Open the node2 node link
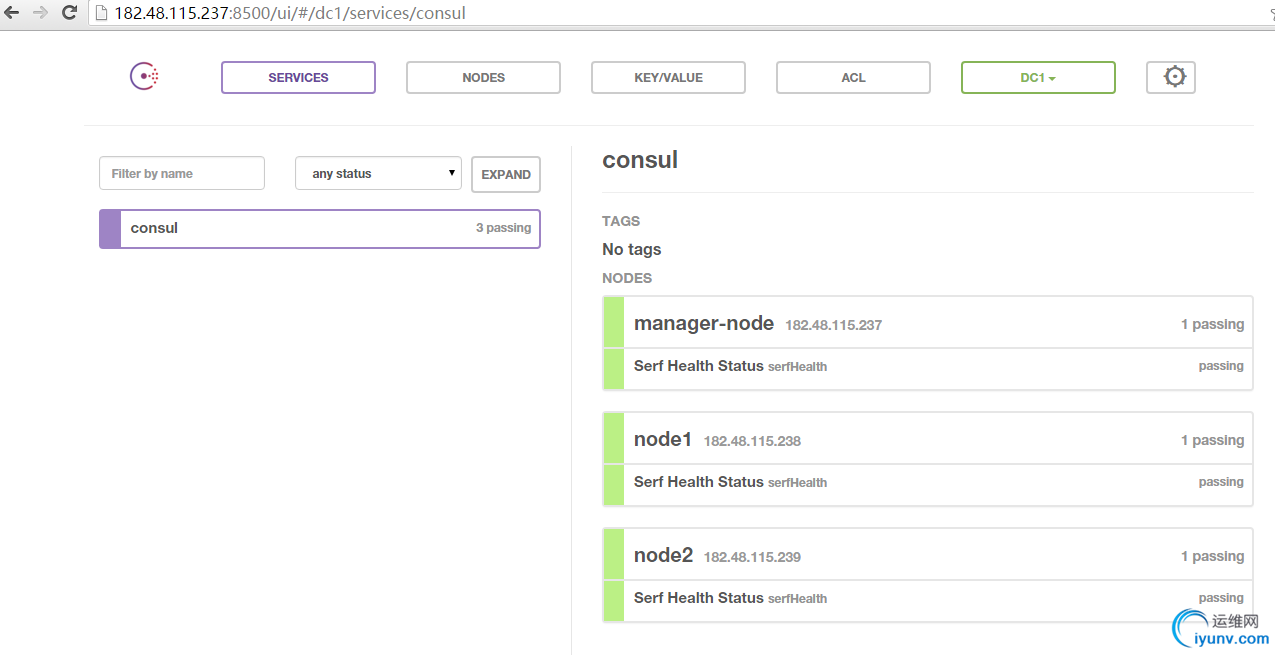1275x655 pixels. (663, 555)
